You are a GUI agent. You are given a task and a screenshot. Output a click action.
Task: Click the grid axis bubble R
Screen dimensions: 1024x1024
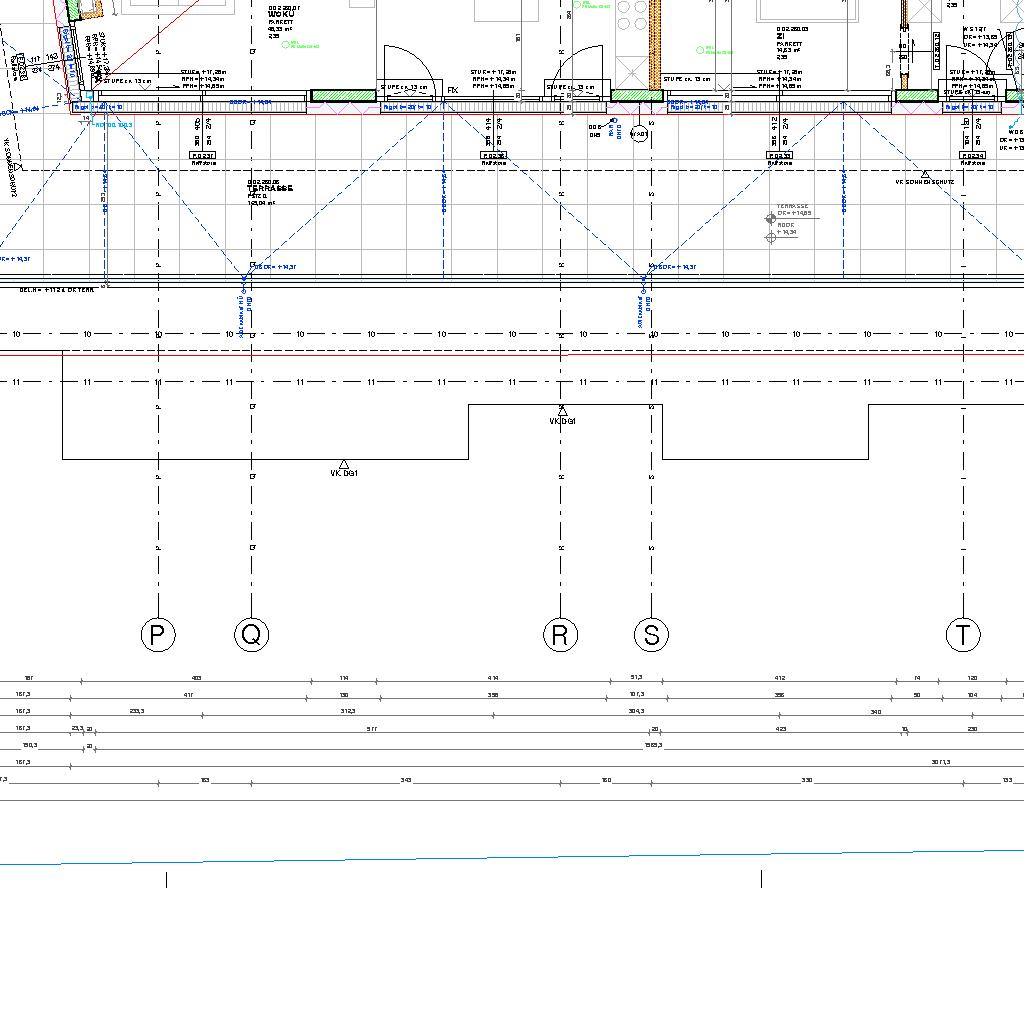click(560, 635)
